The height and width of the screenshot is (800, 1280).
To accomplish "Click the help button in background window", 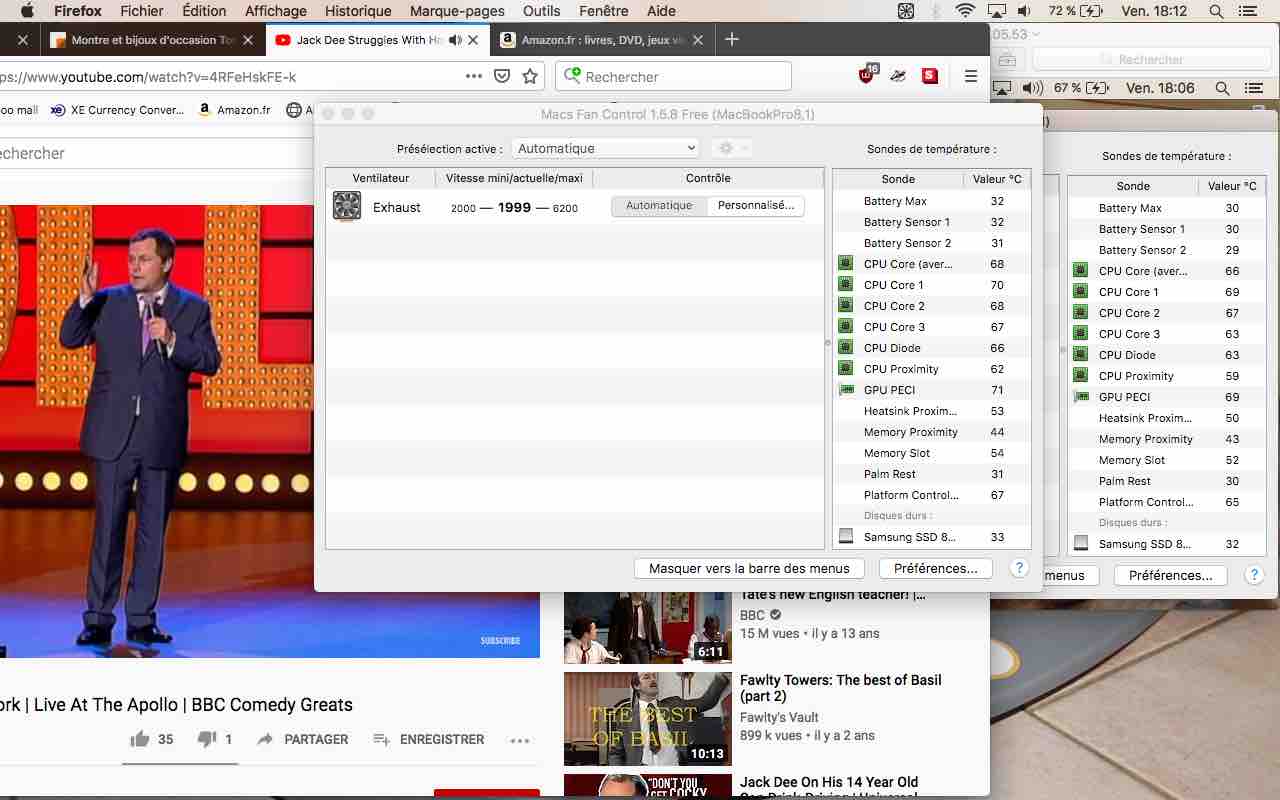I will (x=1254, y=575).
